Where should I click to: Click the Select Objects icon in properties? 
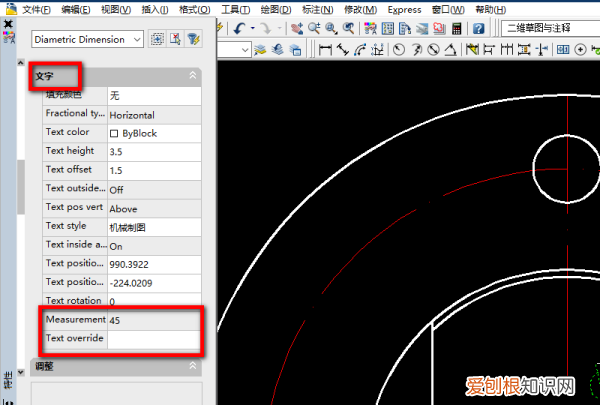pyautogui.click(x=175, y=39)
